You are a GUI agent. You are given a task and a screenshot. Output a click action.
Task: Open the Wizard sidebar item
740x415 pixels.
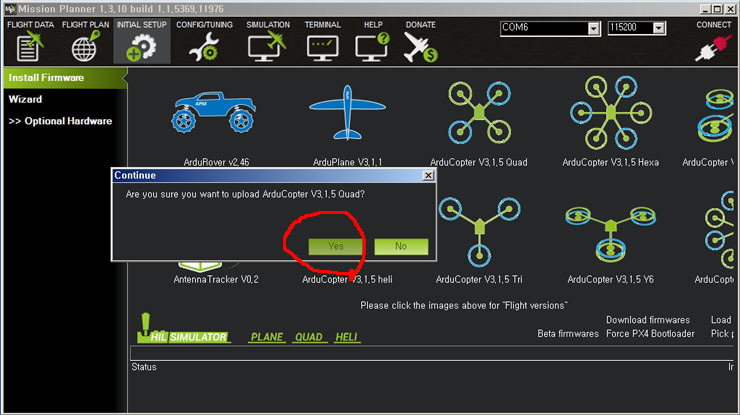[x=25, y=99]
